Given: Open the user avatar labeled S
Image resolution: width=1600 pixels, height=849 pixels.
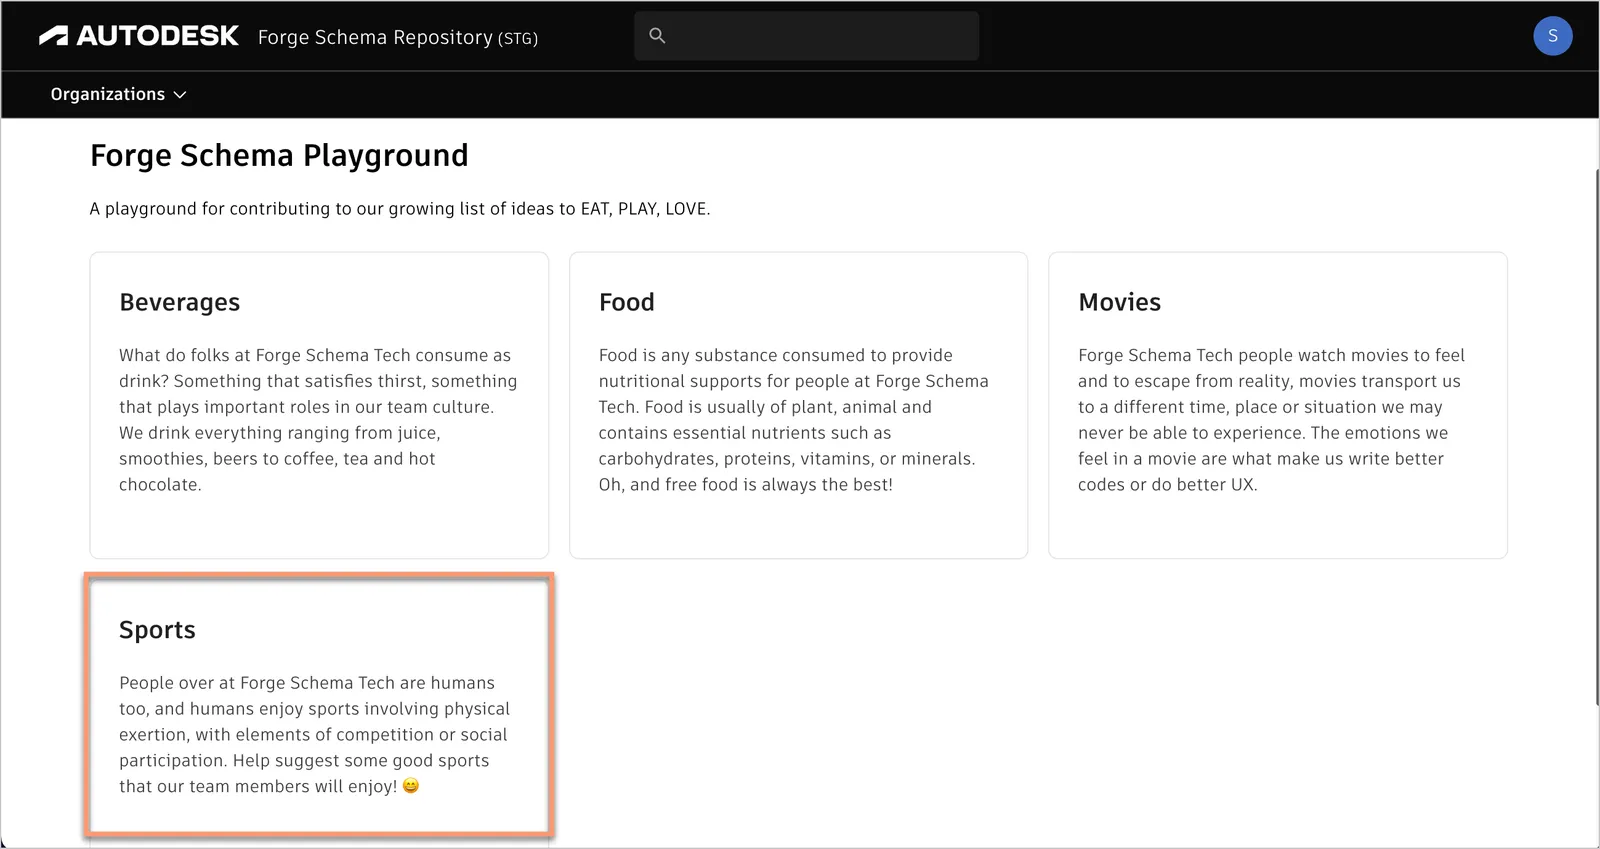Looking at the screenshot, I should tap(1552, 36).
